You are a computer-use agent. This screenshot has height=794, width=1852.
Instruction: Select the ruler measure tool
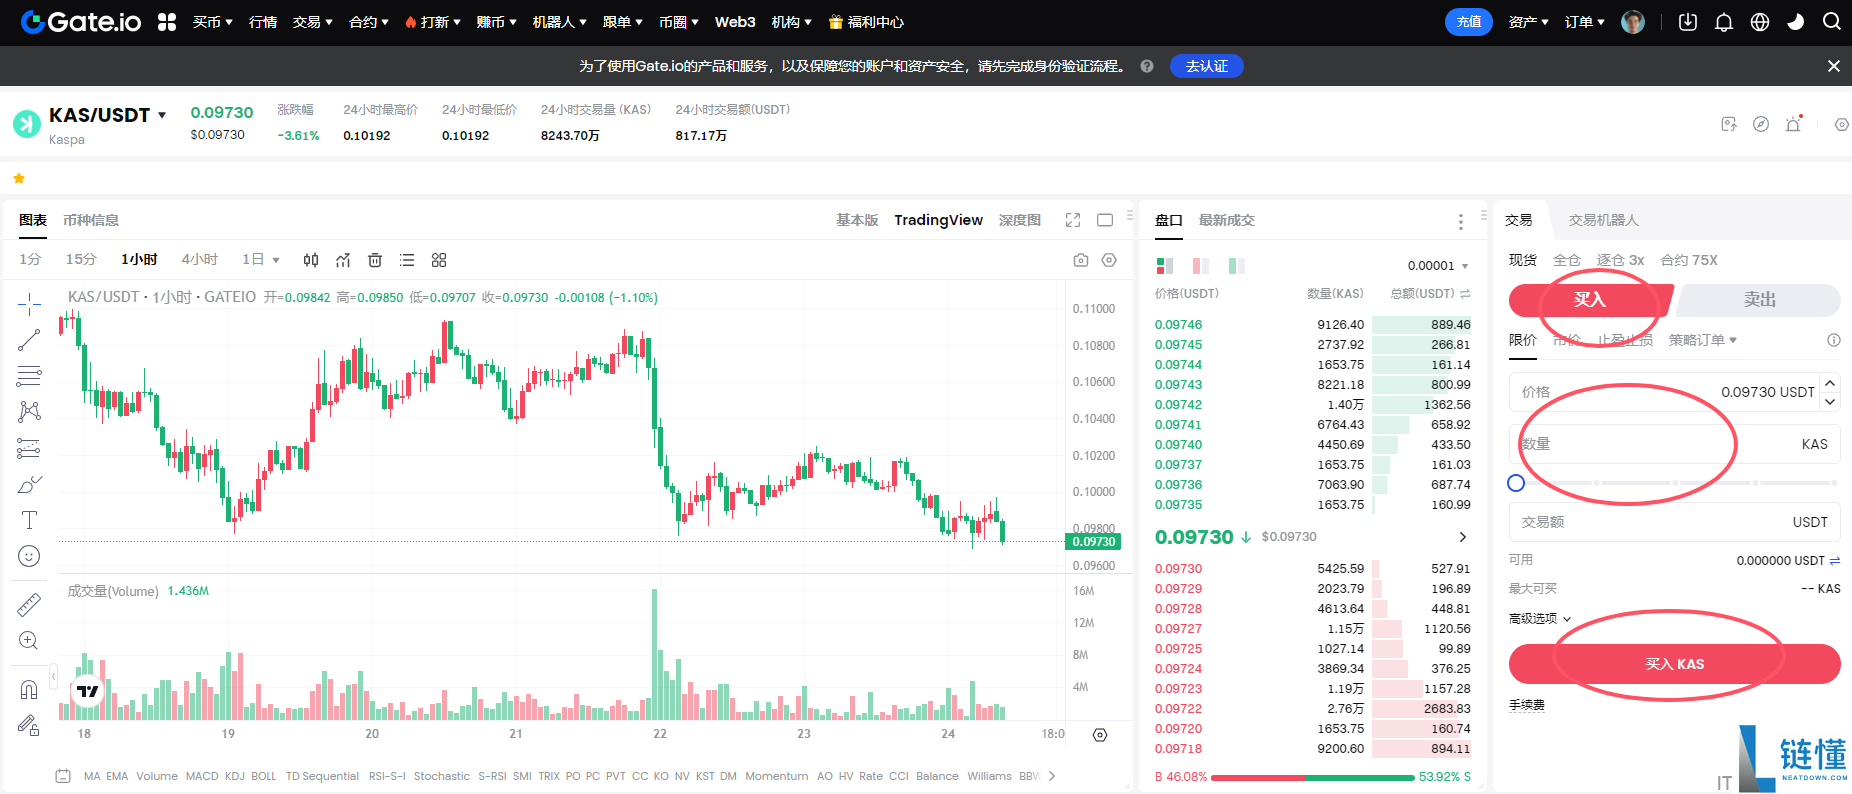click(x=29, y=604)
